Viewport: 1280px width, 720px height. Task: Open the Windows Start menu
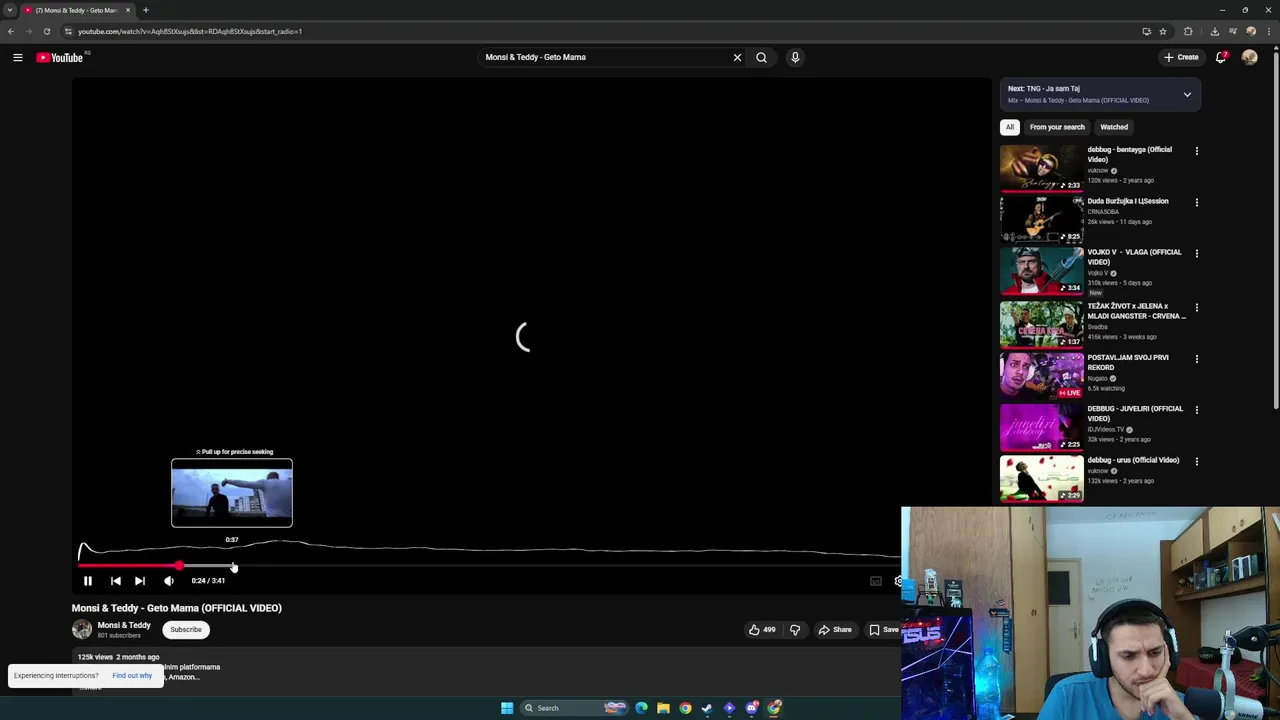pyautogui.click(x=507, y=708)
